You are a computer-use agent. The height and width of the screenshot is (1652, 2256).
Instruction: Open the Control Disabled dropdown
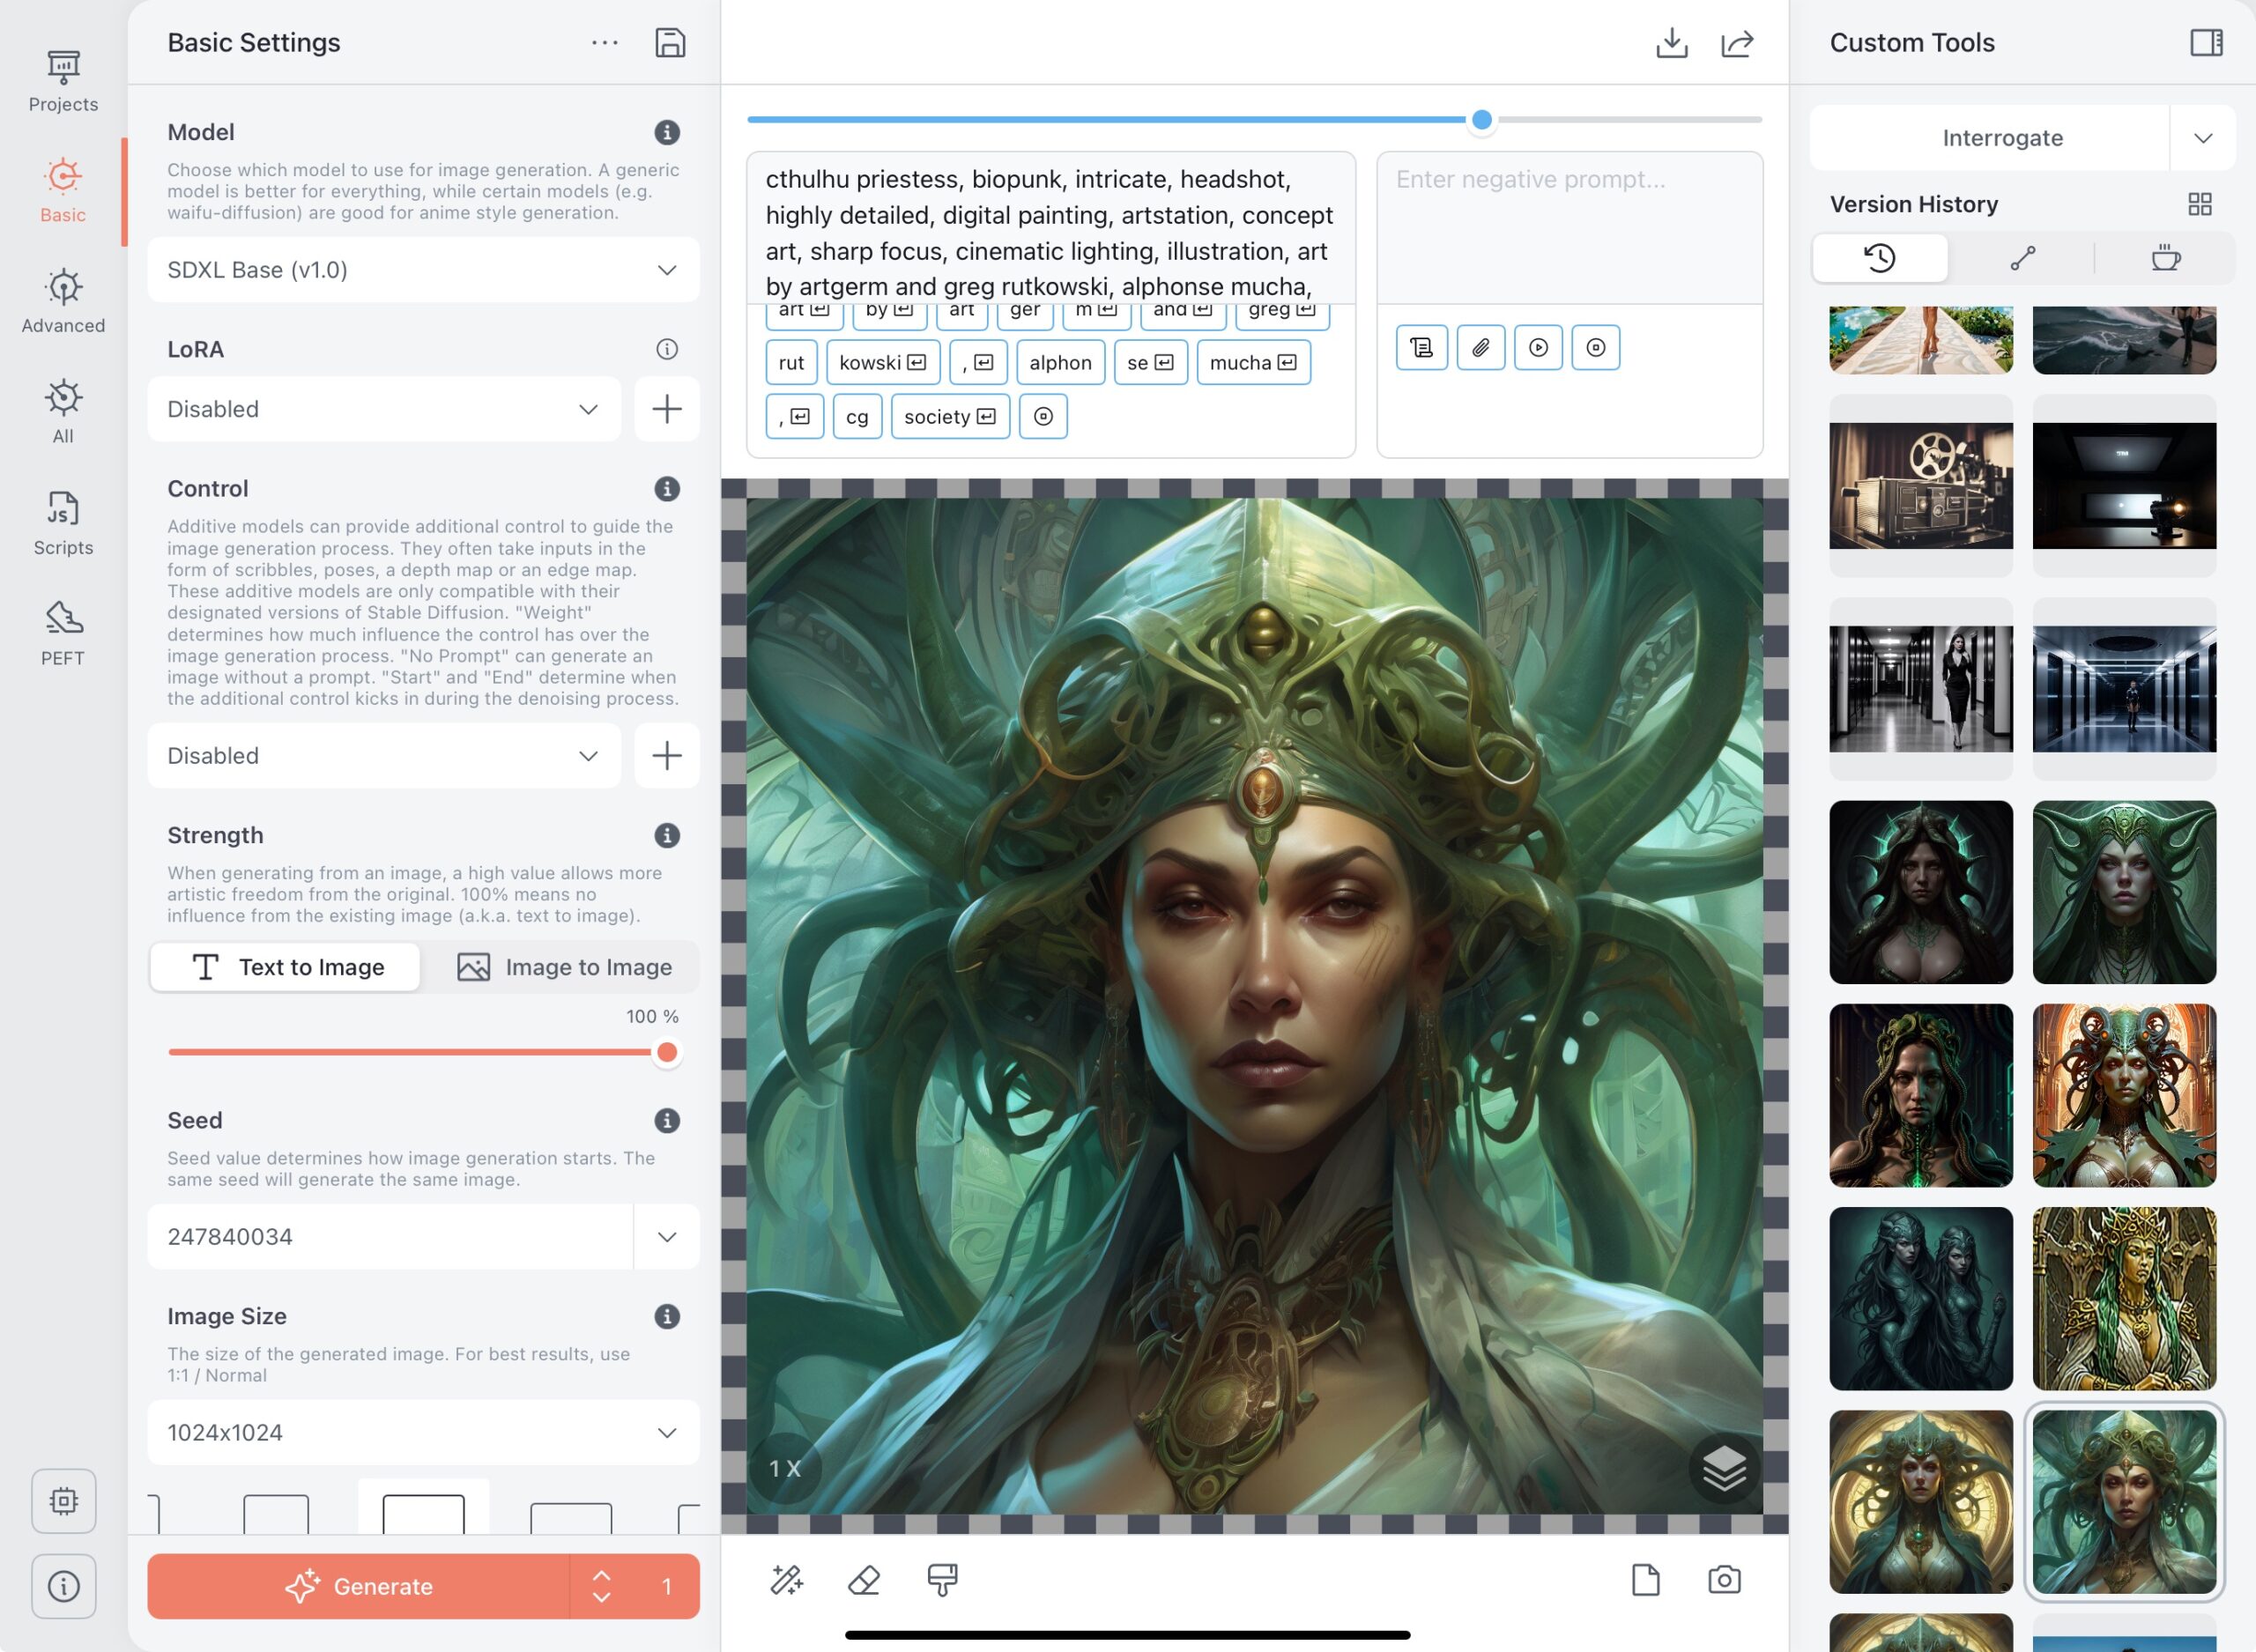384,756
